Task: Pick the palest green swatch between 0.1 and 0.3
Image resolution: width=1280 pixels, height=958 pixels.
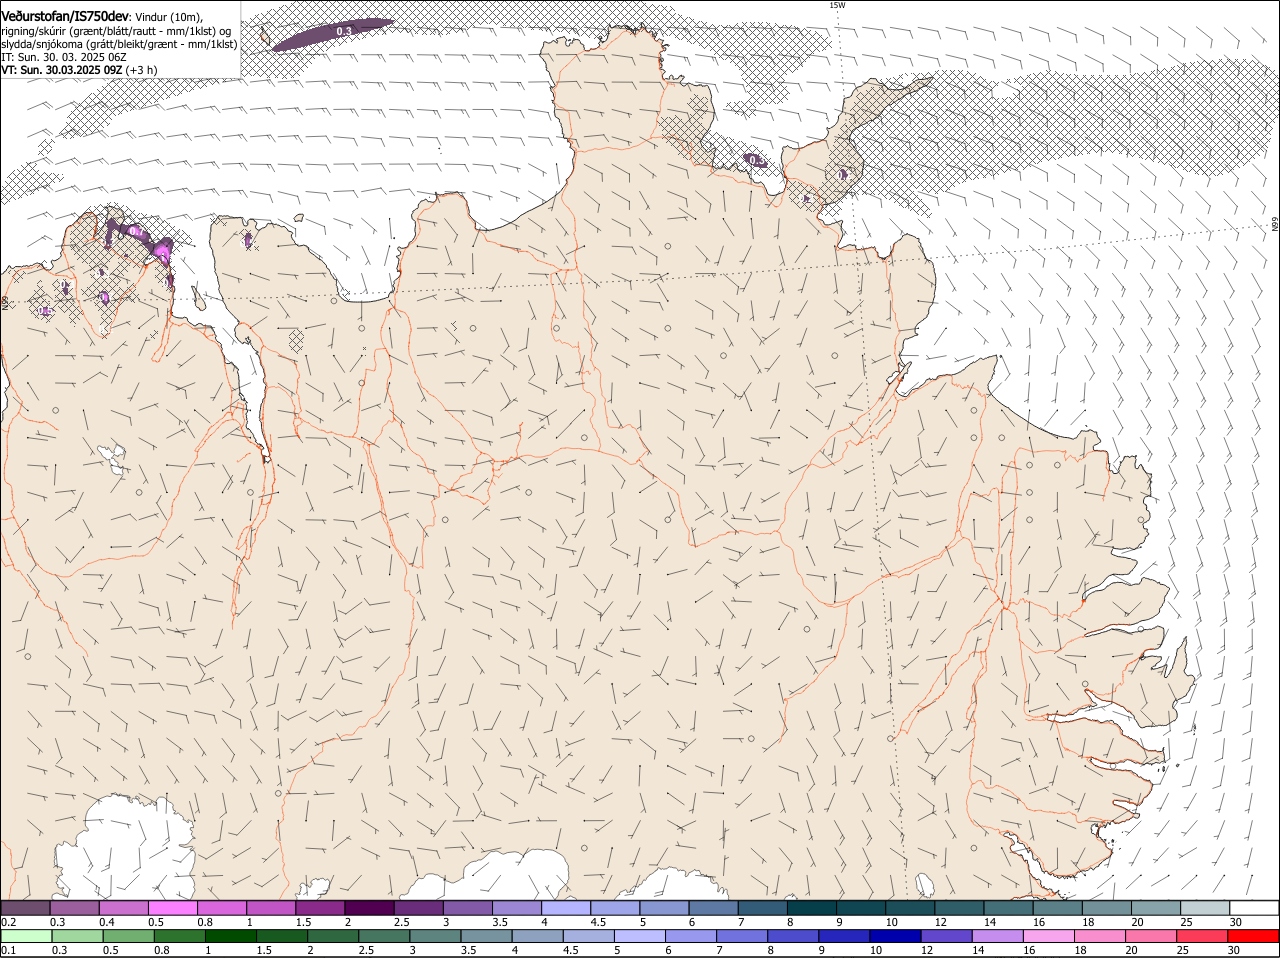Action: coord(25,937)
